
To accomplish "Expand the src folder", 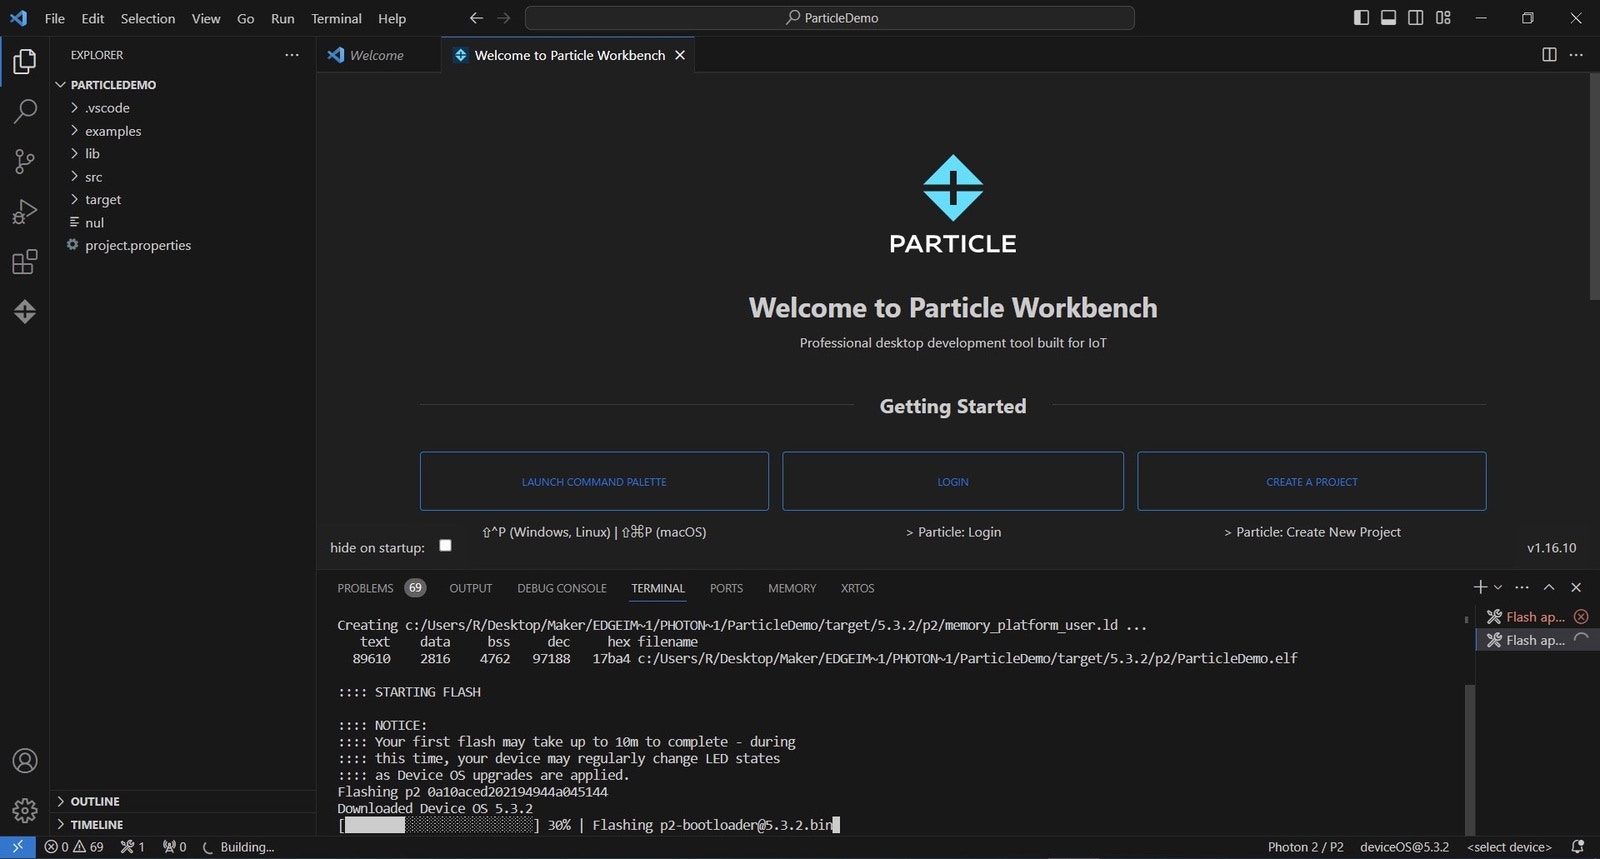I will (183, 177).
